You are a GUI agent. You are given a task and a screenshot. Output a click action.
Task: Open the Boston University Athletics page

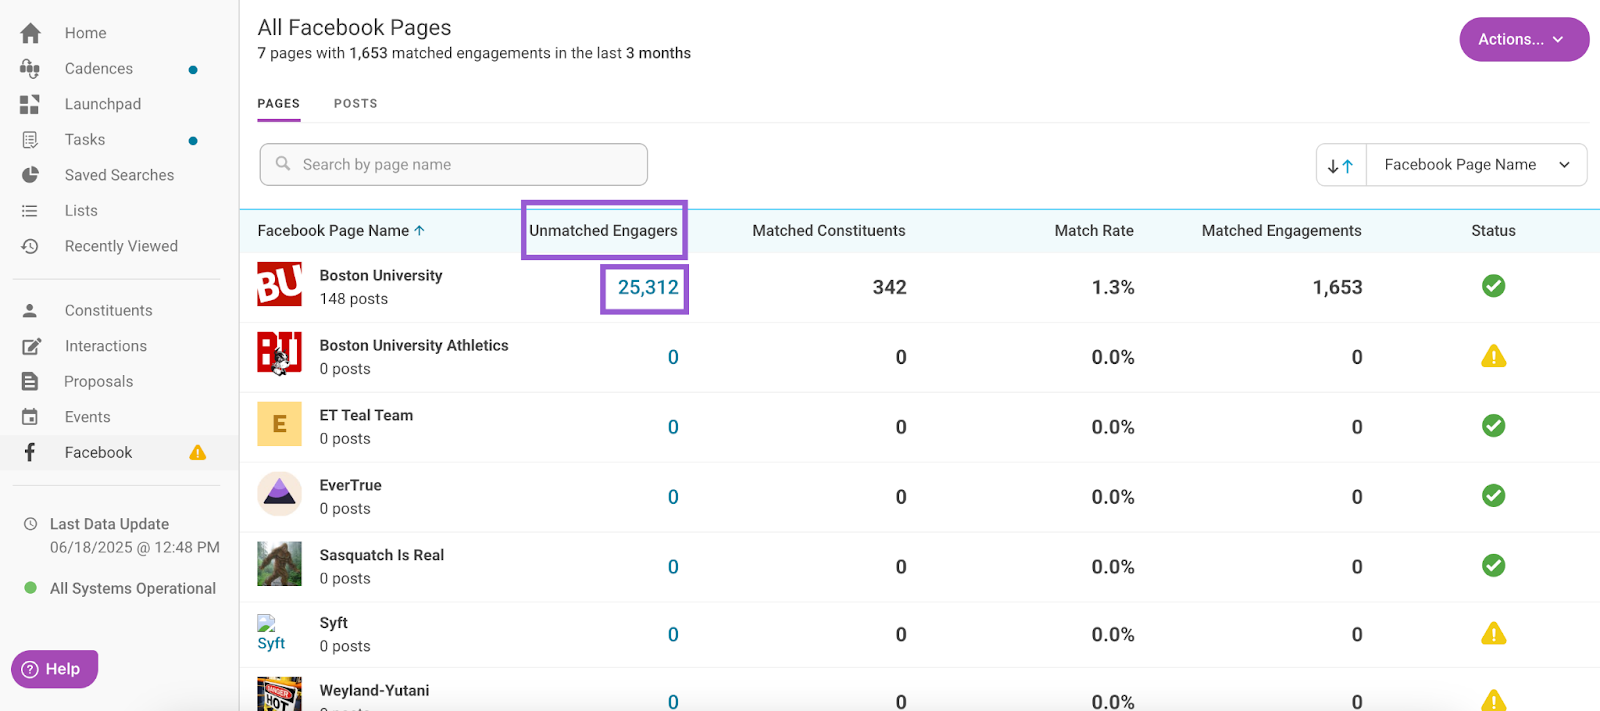click(414, 345)
